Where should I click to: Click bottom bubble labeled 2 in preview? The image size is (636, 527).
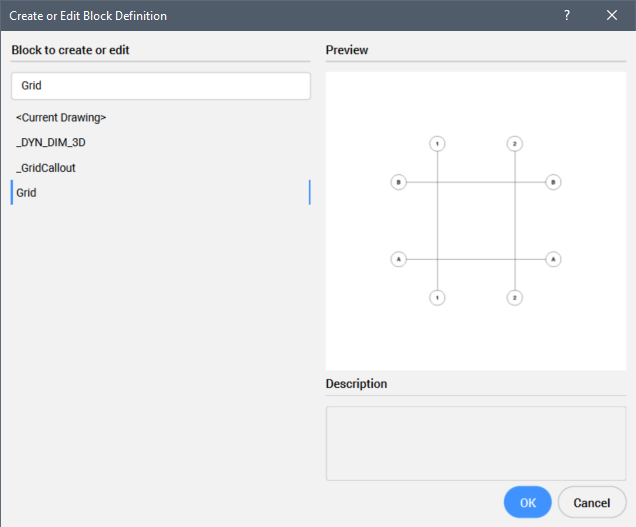point(514,298)
